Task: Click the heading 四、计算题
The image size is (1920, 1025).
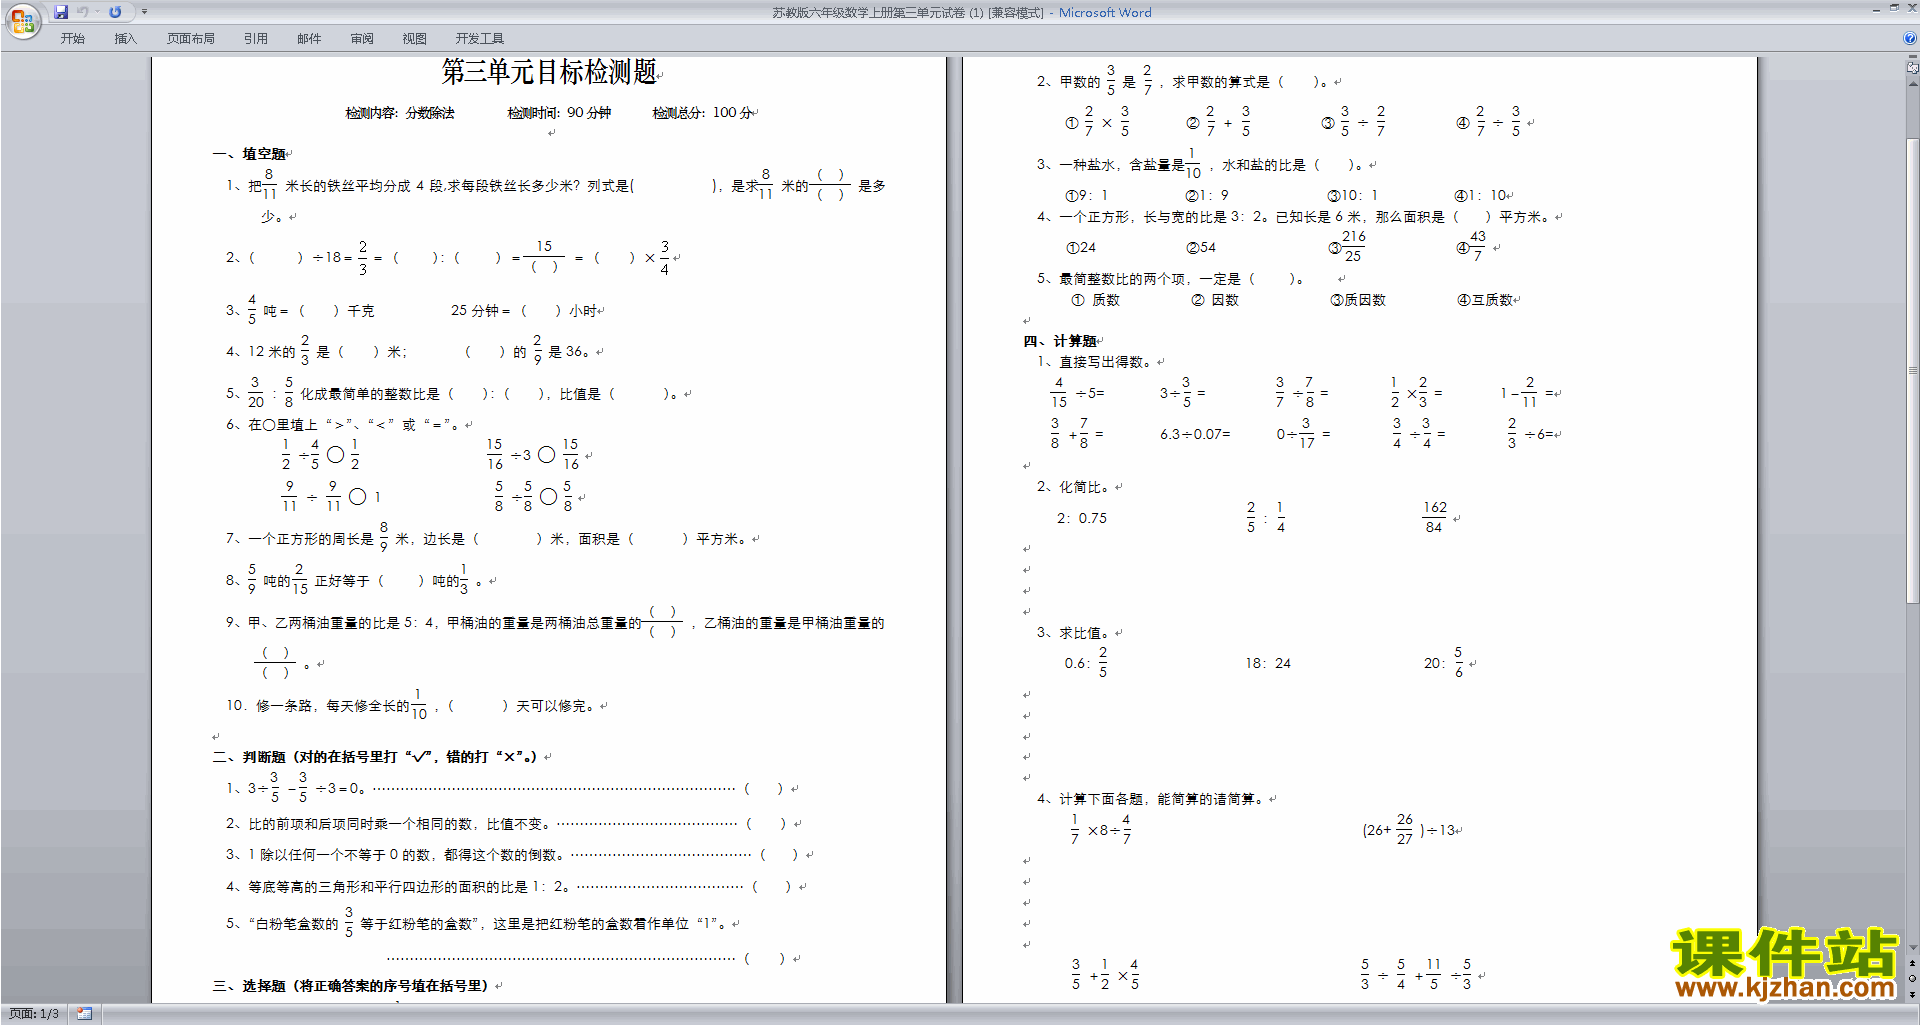Action: (x=1060, y=341)
